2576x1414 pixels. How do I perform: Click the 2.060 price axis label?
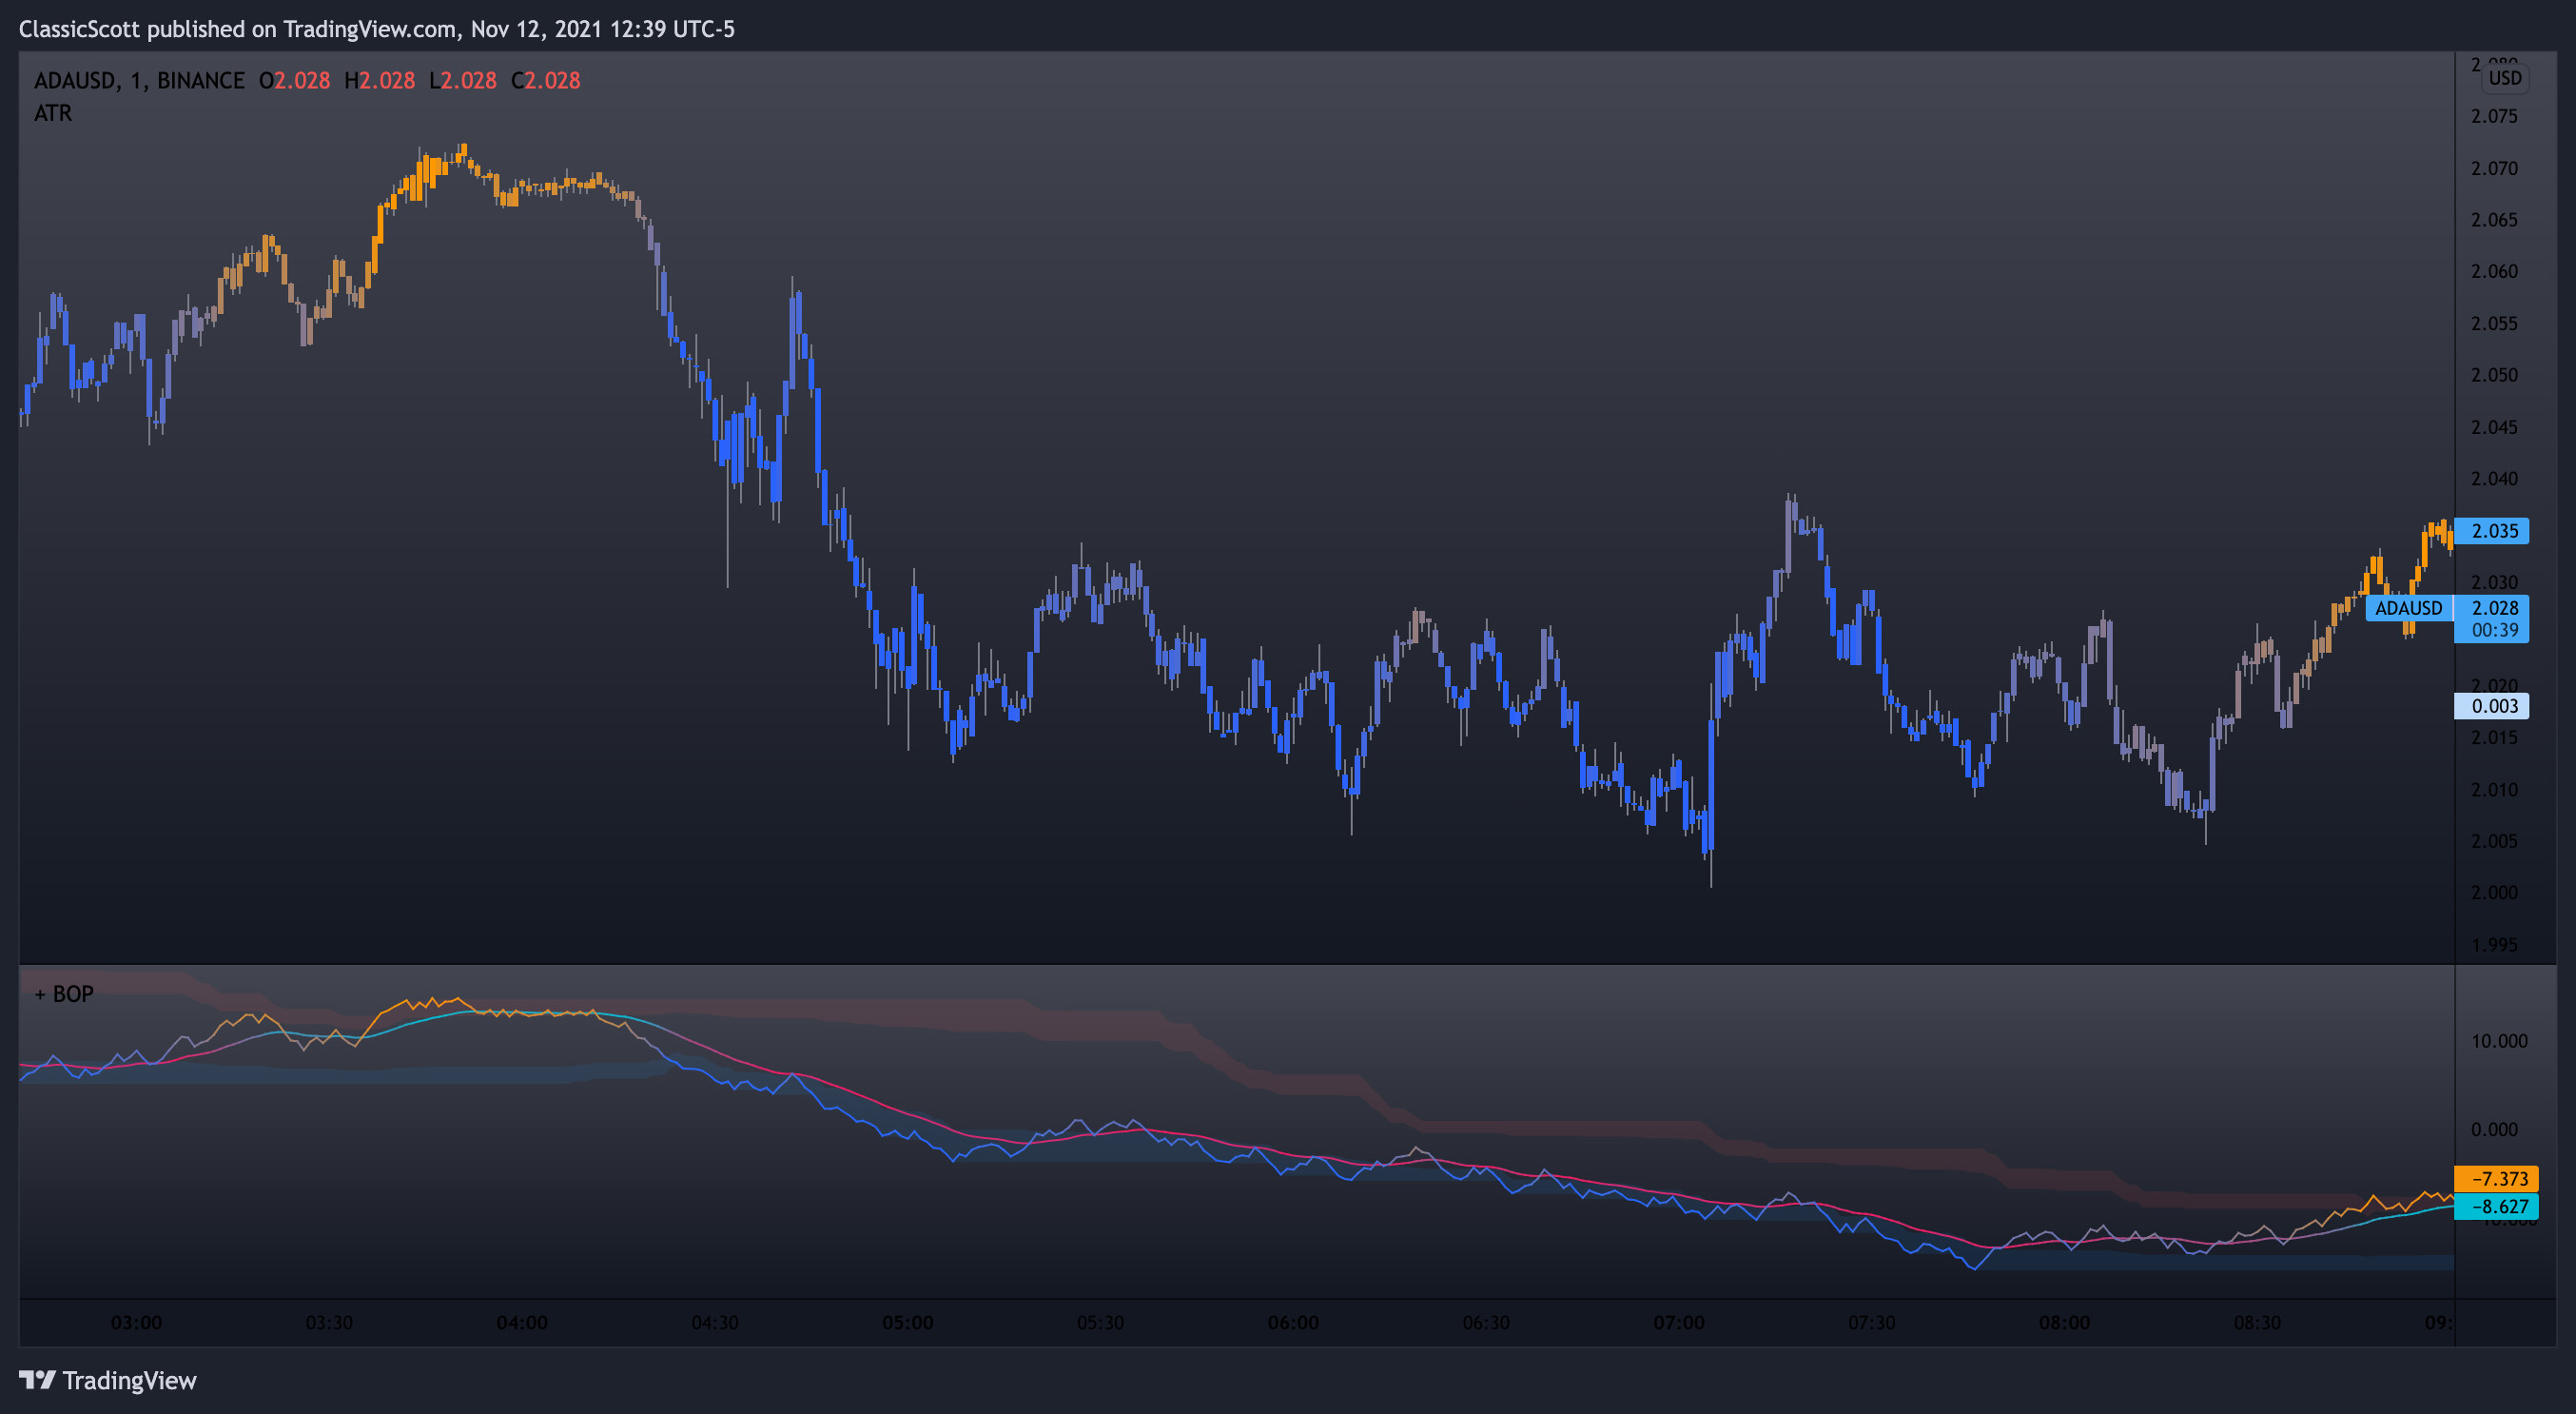[x=2494, y=271]
